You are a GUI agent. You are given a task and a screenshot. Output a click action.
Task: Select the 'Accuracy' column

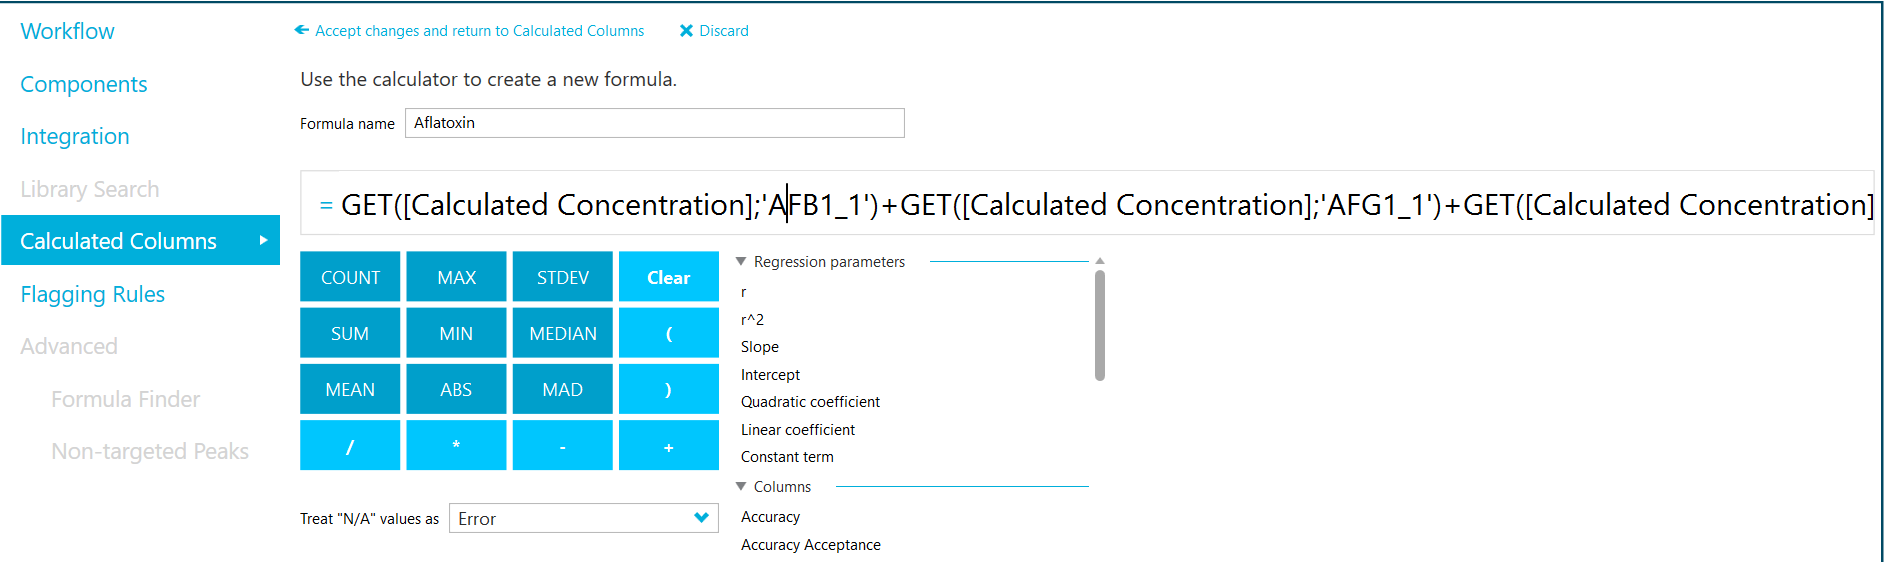pyautogui.click(x=770, y=517)
